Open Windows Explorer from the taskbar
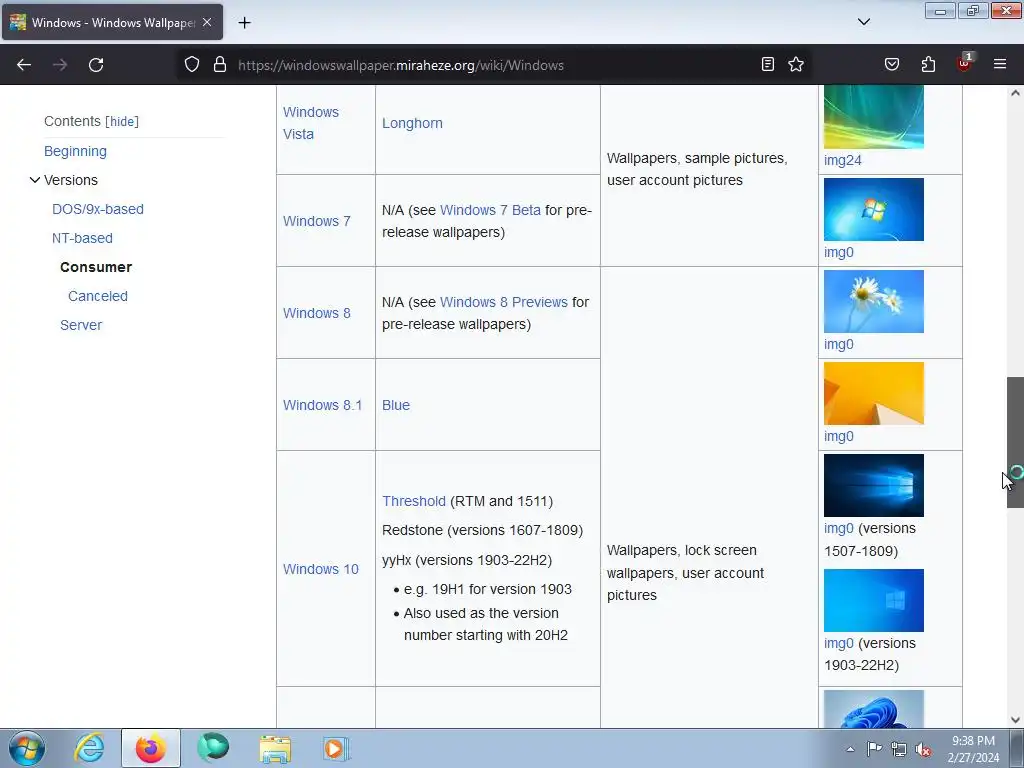The image size is (1024, 768). pyautogui.click(x=275, y=749)
